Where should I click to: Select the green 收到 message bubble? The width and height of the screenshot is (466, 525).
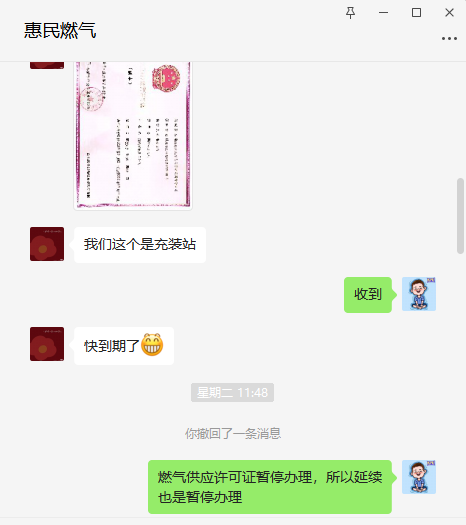click(x=368, y=295)
